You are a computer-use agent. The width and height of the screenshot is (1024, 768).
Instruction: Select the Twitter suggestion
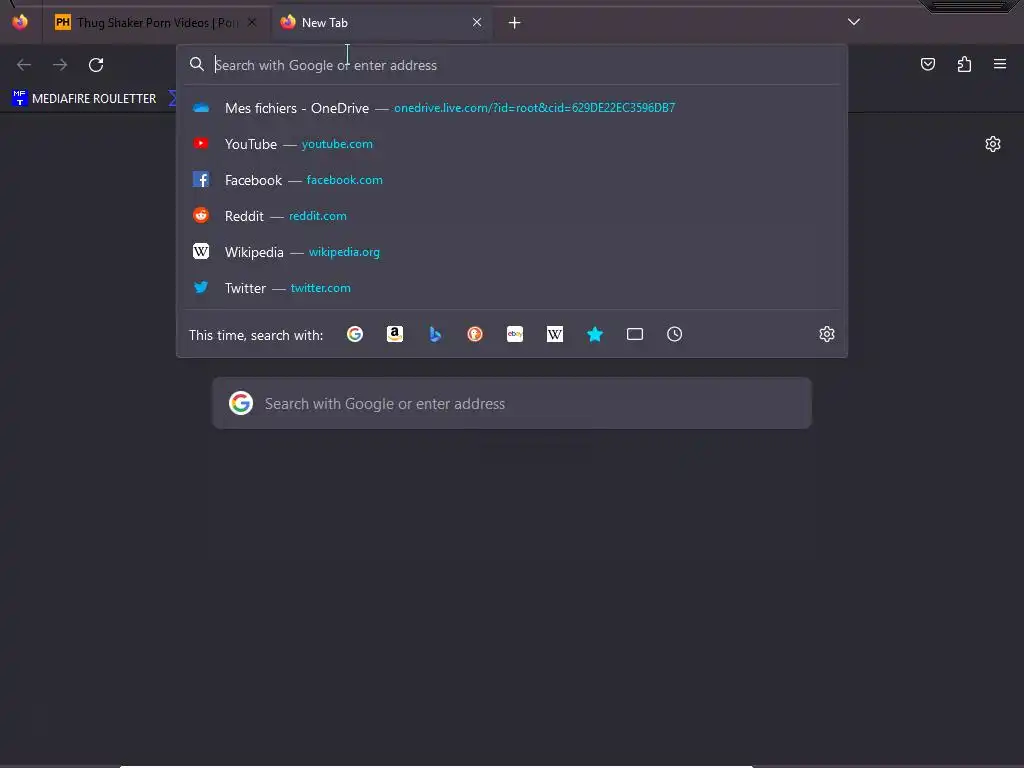point(512,287)
